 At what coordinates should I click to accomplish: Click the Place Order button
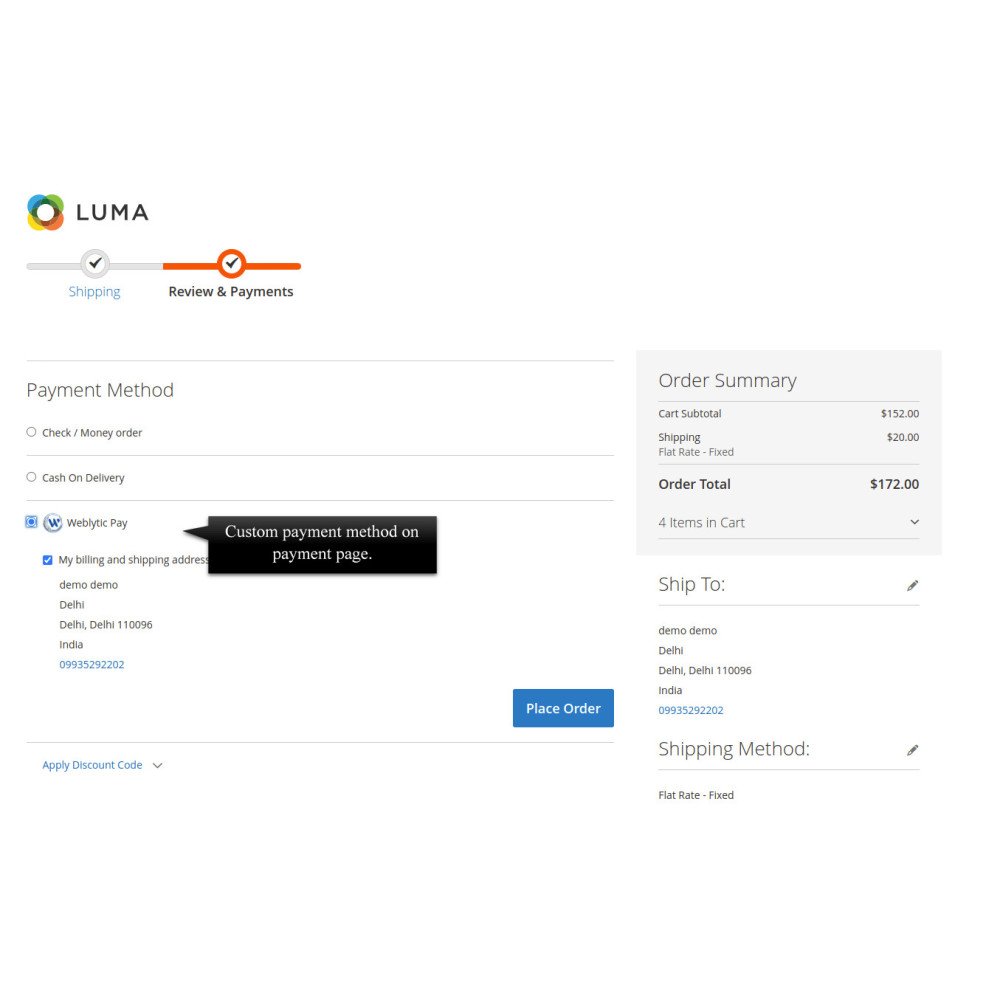563,708
